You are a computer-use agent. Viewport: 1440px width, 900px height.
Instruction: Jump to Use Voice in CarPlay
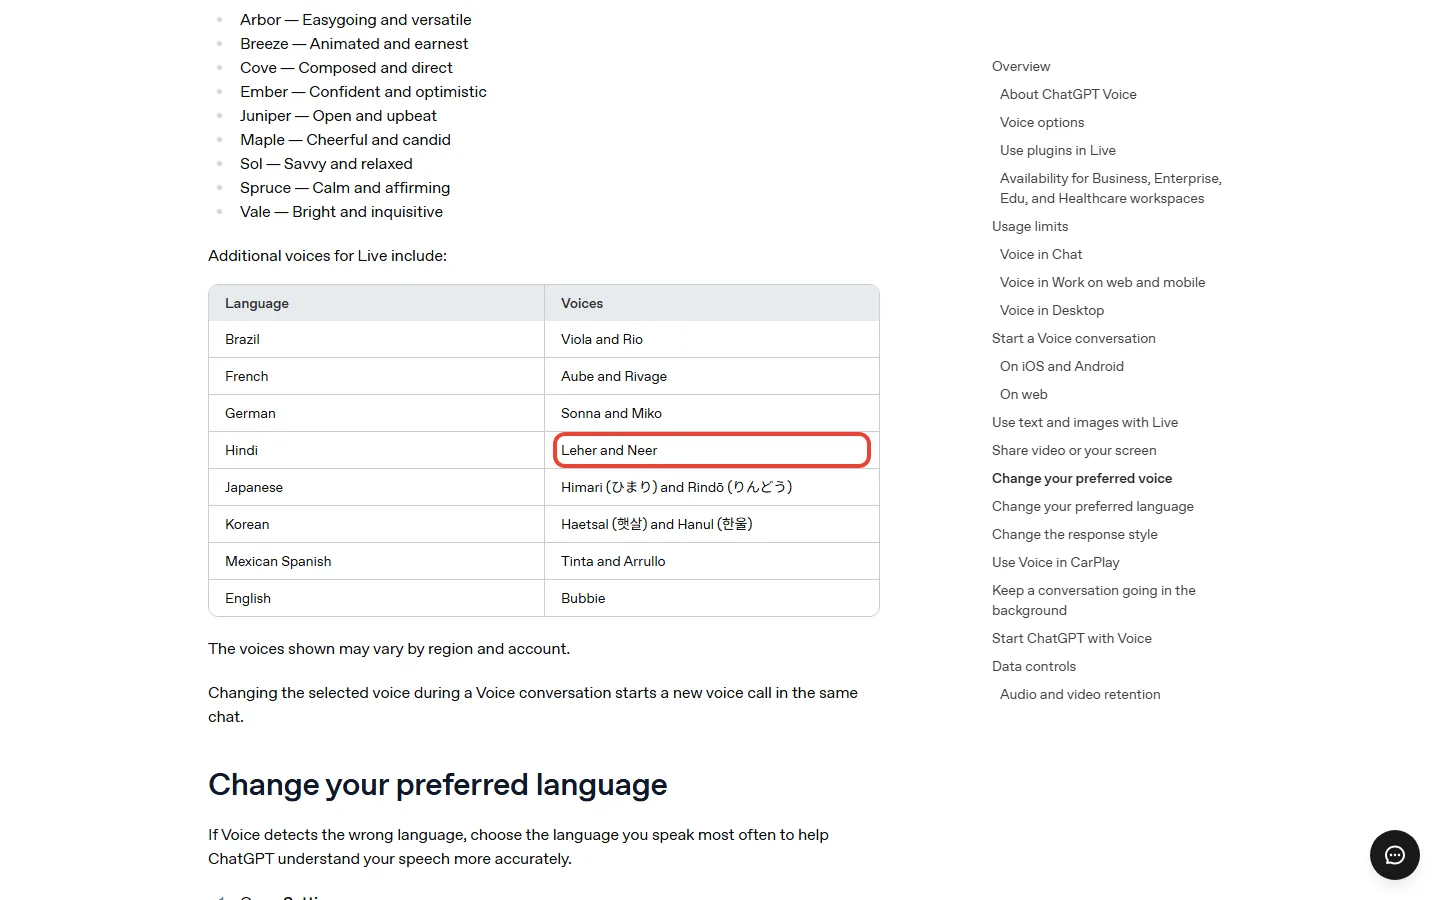click(1056, 562)
